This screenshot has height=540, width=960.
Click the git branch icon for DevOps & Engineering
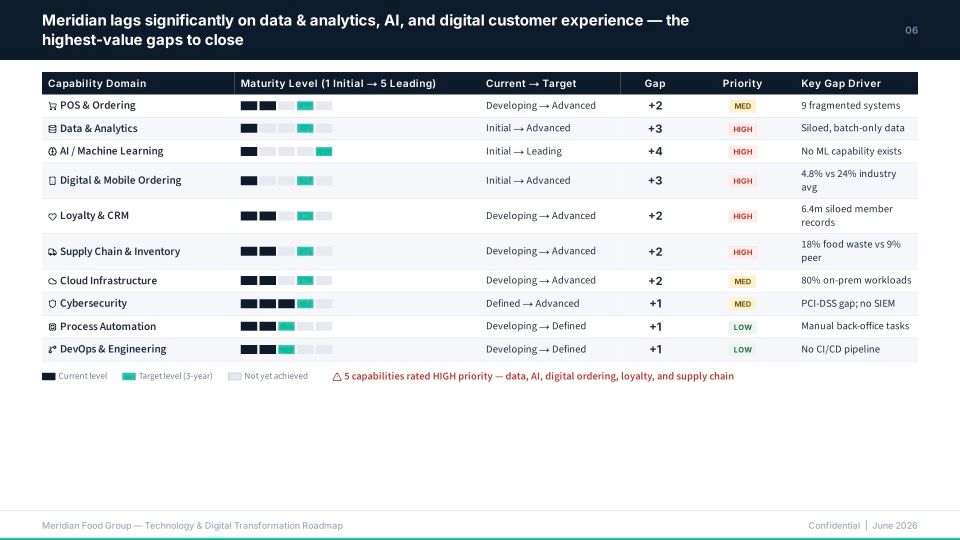pos(52,350)
